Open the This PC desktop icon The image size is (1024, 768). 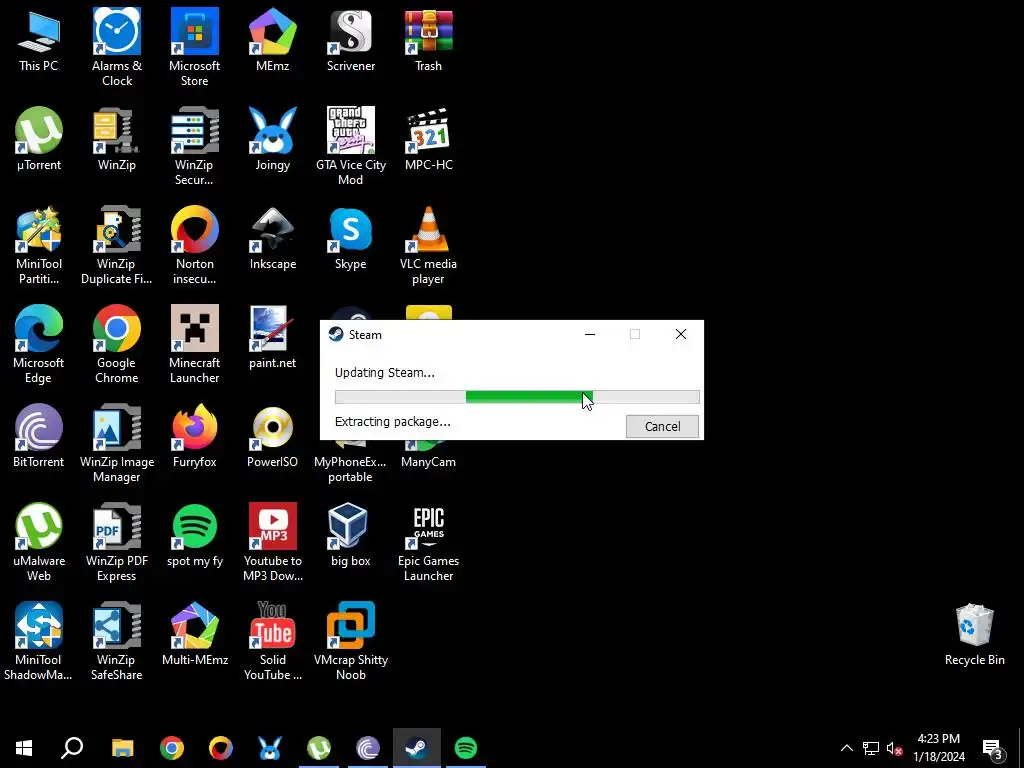click(39, 40)
